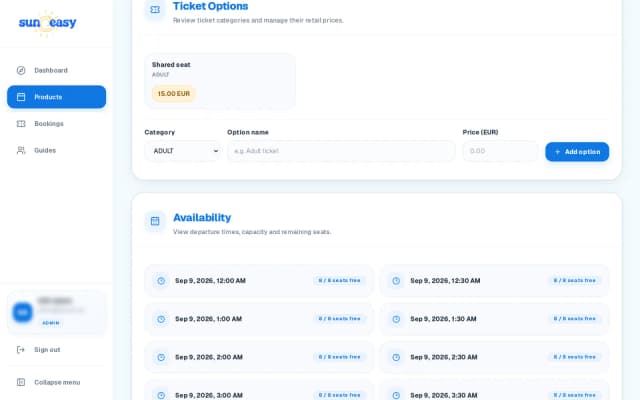Sign out of the account

(56, 350)
